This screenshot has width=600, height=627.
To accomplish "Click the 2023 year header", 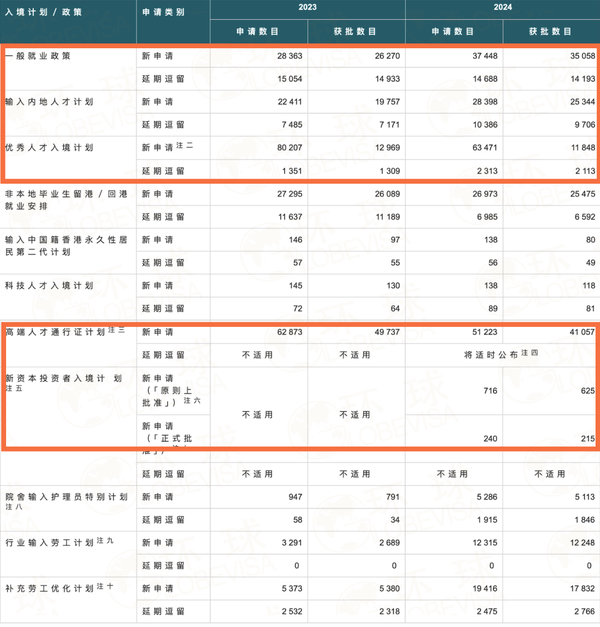I will click(x=307, y=7).
